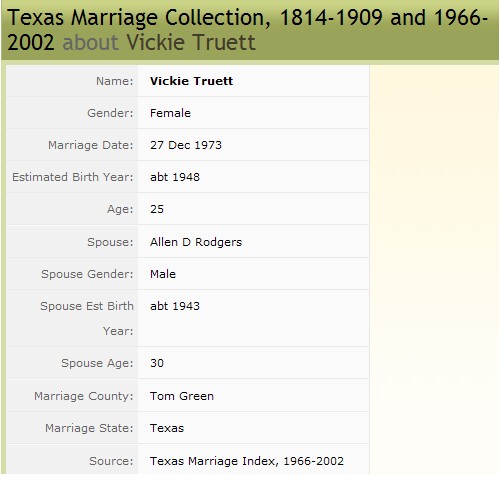Click the Source: field label
Image resolution: width=500 pixels, height=491 pixels.
click(111, 461)
